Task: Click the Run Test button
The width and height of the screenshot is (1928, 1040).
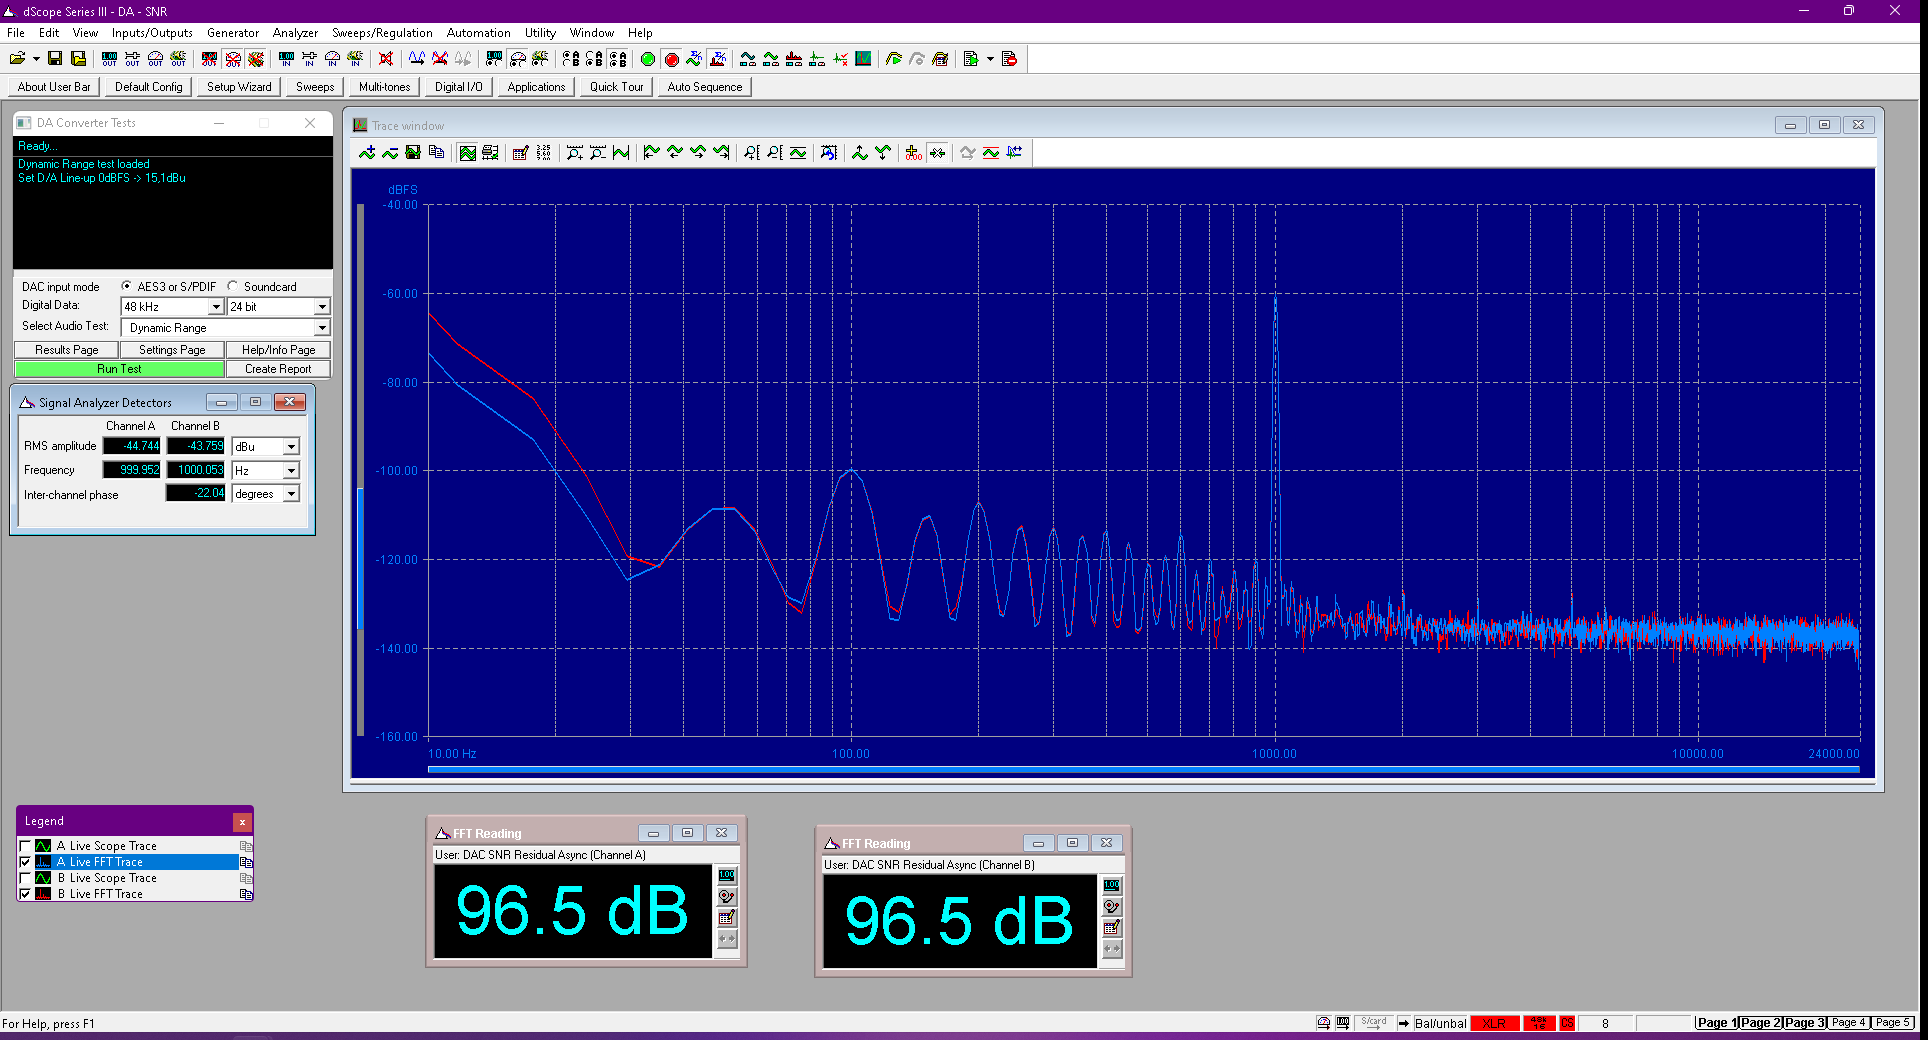Action: tap(119, 369)
